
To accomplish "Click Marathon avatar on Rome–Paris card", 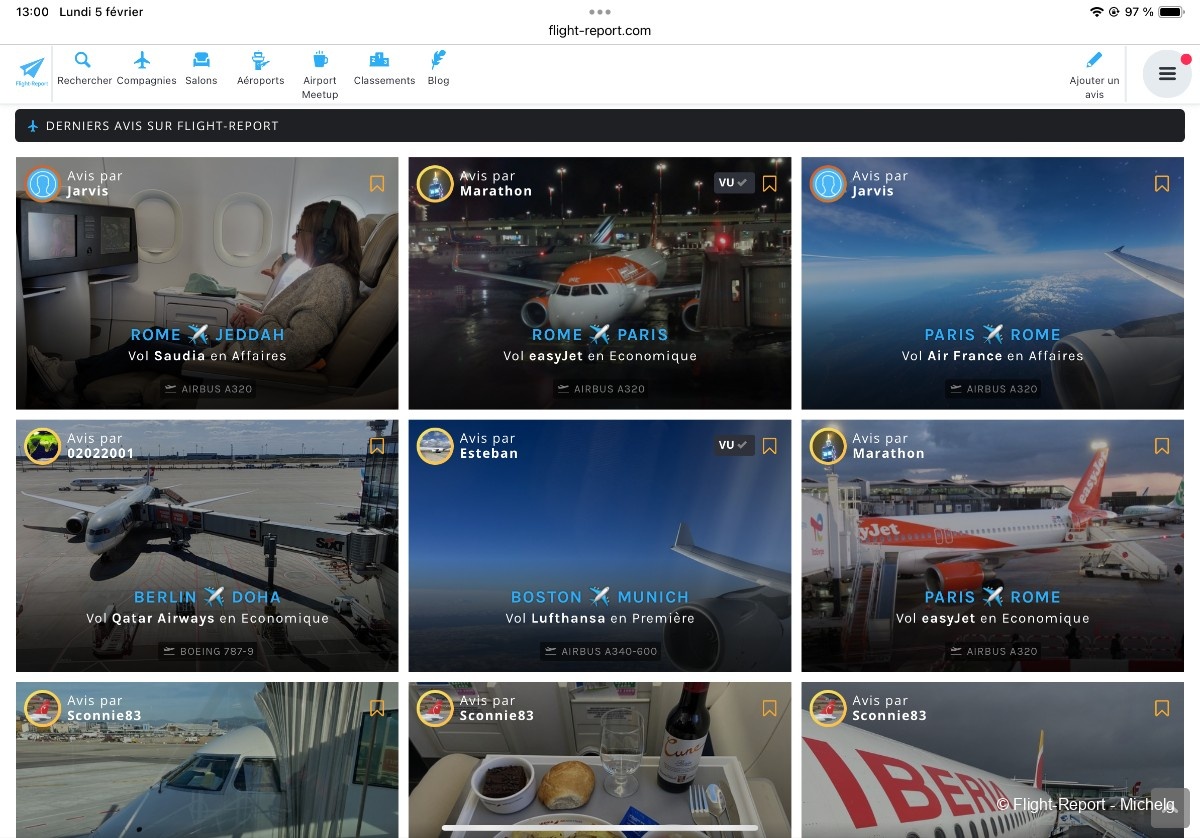I will point(435,184).
